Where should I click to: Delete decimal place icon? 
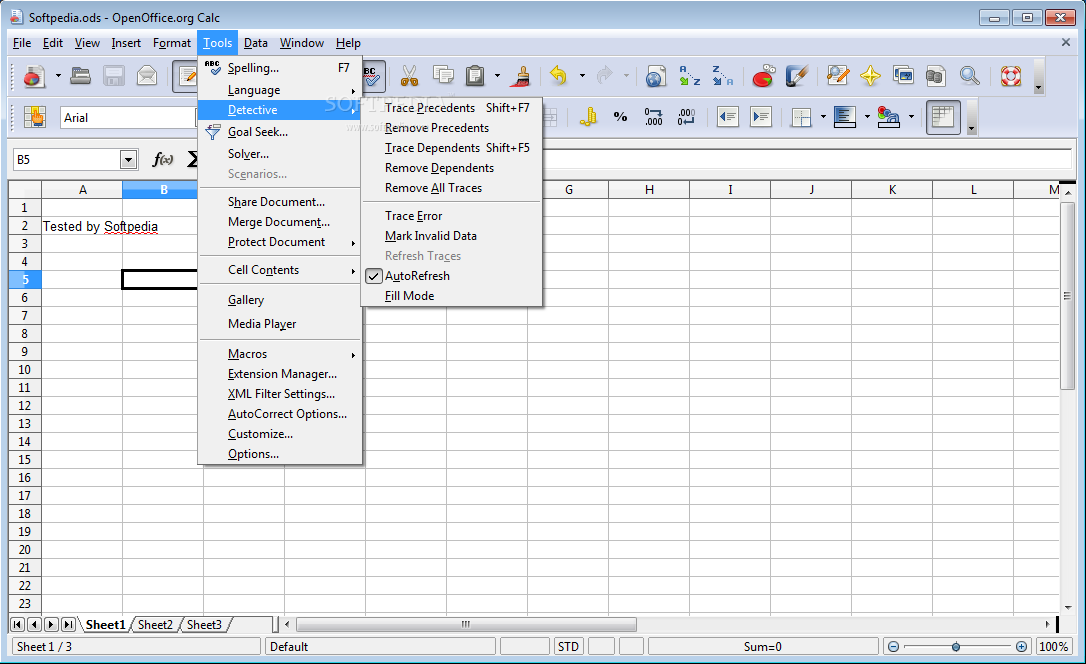click(x=686, y=117)
